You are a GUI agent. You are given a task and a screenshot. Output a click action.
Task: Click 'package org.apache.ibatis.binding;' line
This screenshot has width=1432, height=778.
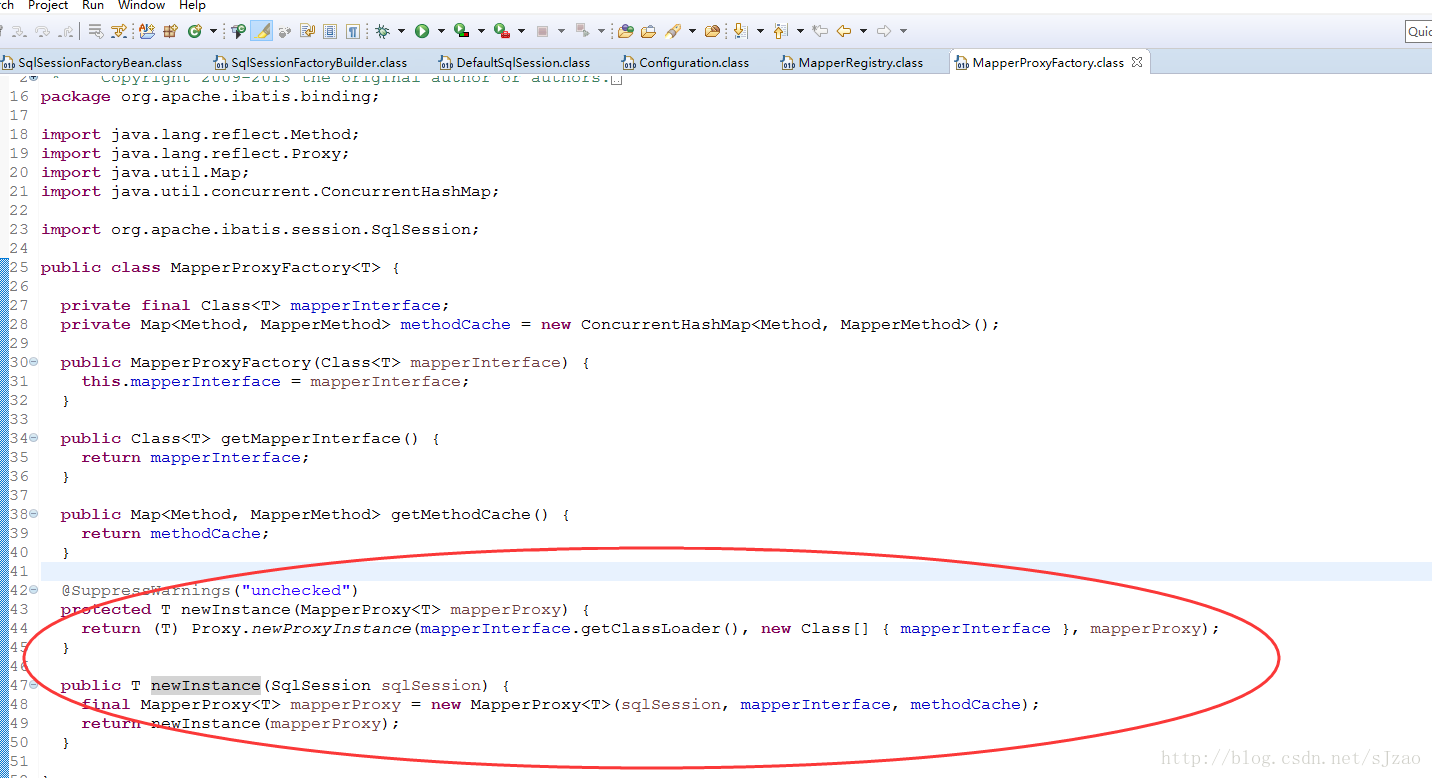[x=210, y=97]
